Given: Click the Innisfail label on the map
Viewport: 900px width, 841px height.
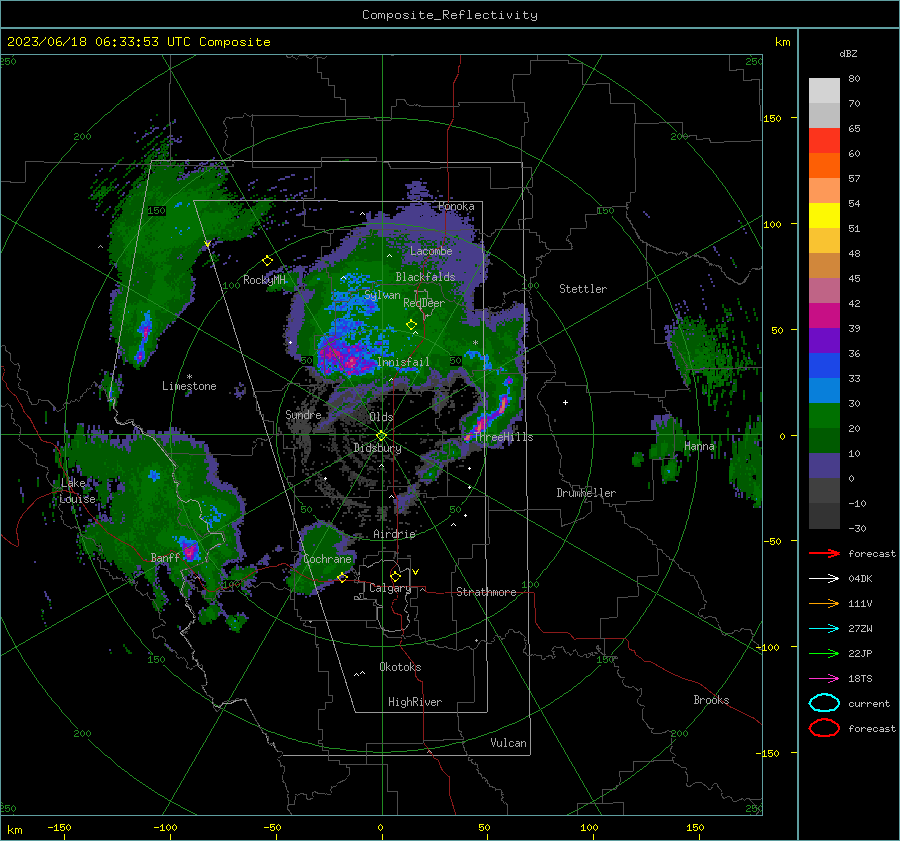Looking at the screenshot, I should [403, 362].
